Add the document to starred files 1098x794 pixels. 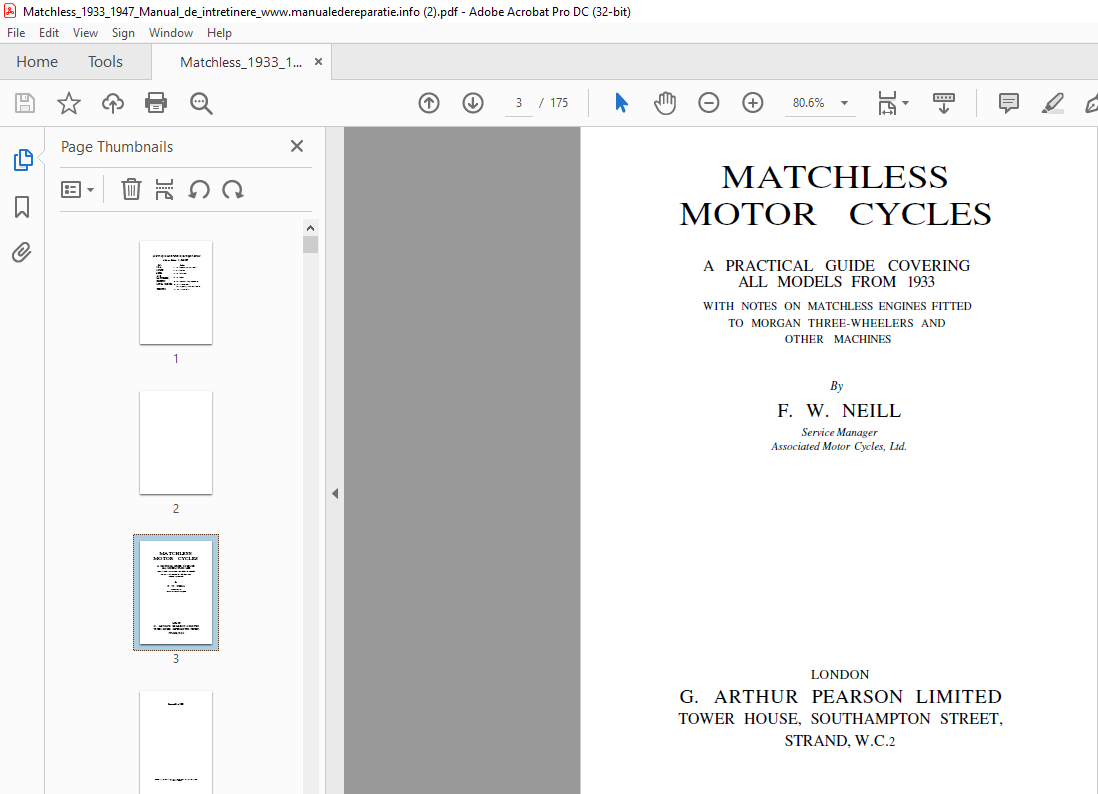pos(69,103)
